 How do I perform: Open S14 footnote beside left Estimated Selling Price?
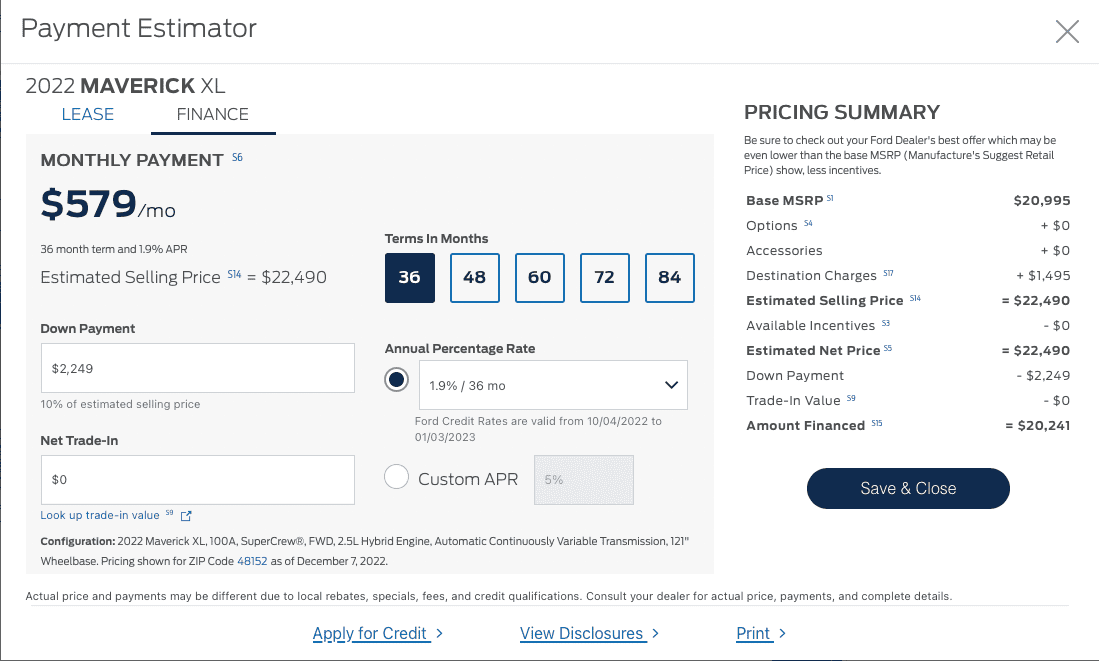[x=234, y=274]
